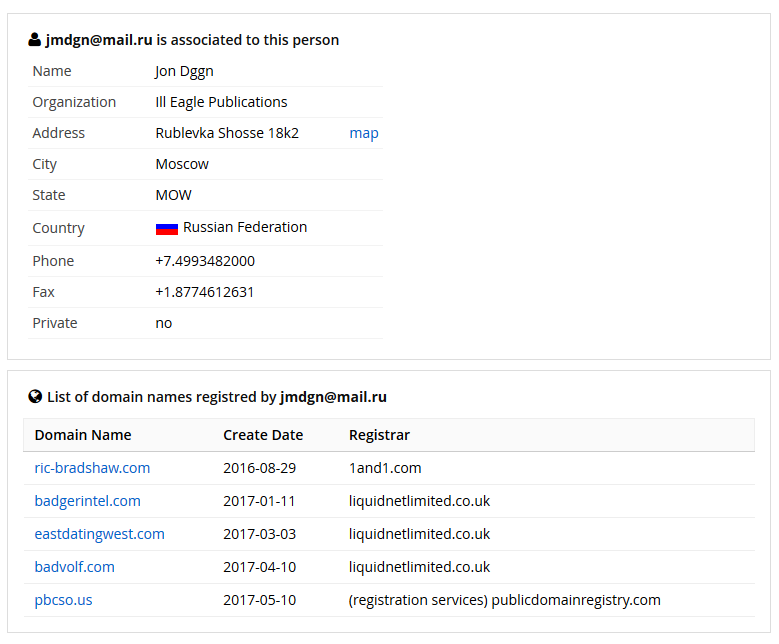Click the Domain Name column header
The width and height of the screenshot is (779, 644).
[x=83, y=435]
